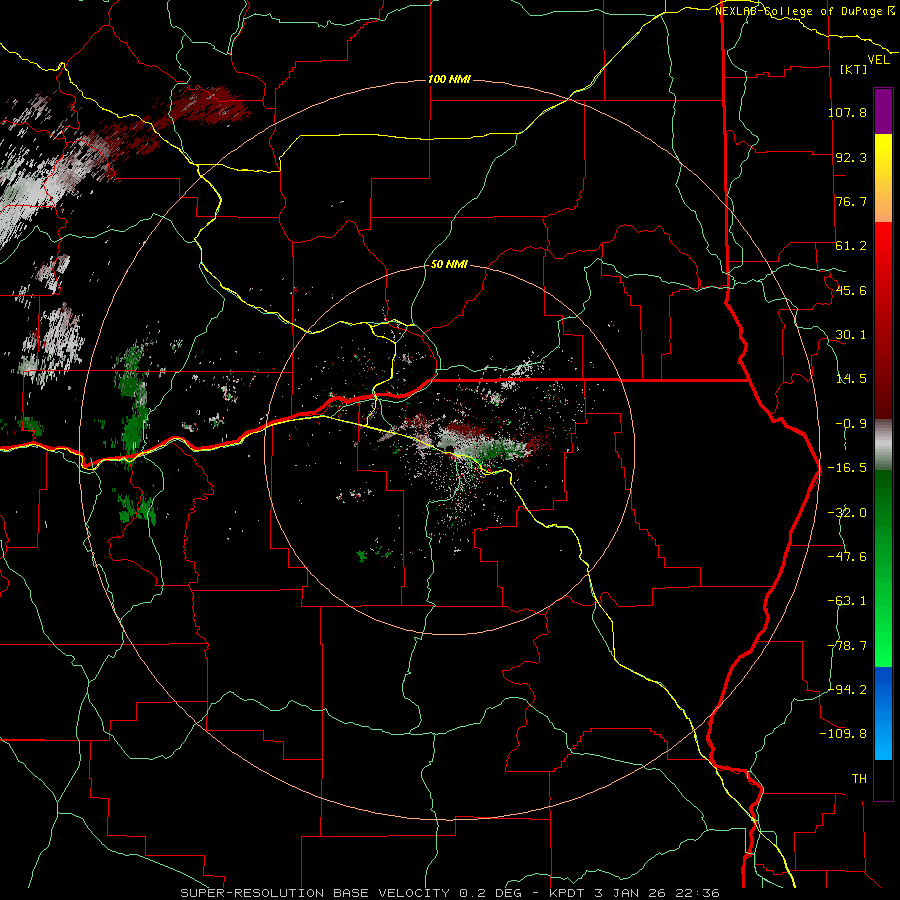The width and height of the screenshot is (900, 900).
Task: Click the "100 NMI" range ring label
Action: click(449, 79)
